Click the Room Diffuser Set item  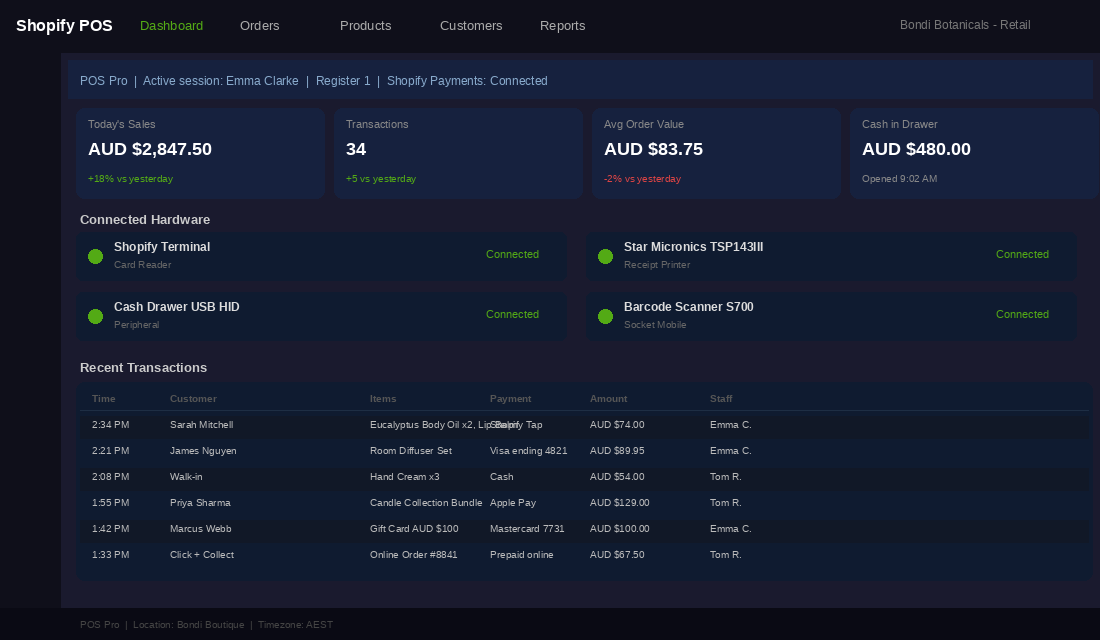tap(410, 451)
